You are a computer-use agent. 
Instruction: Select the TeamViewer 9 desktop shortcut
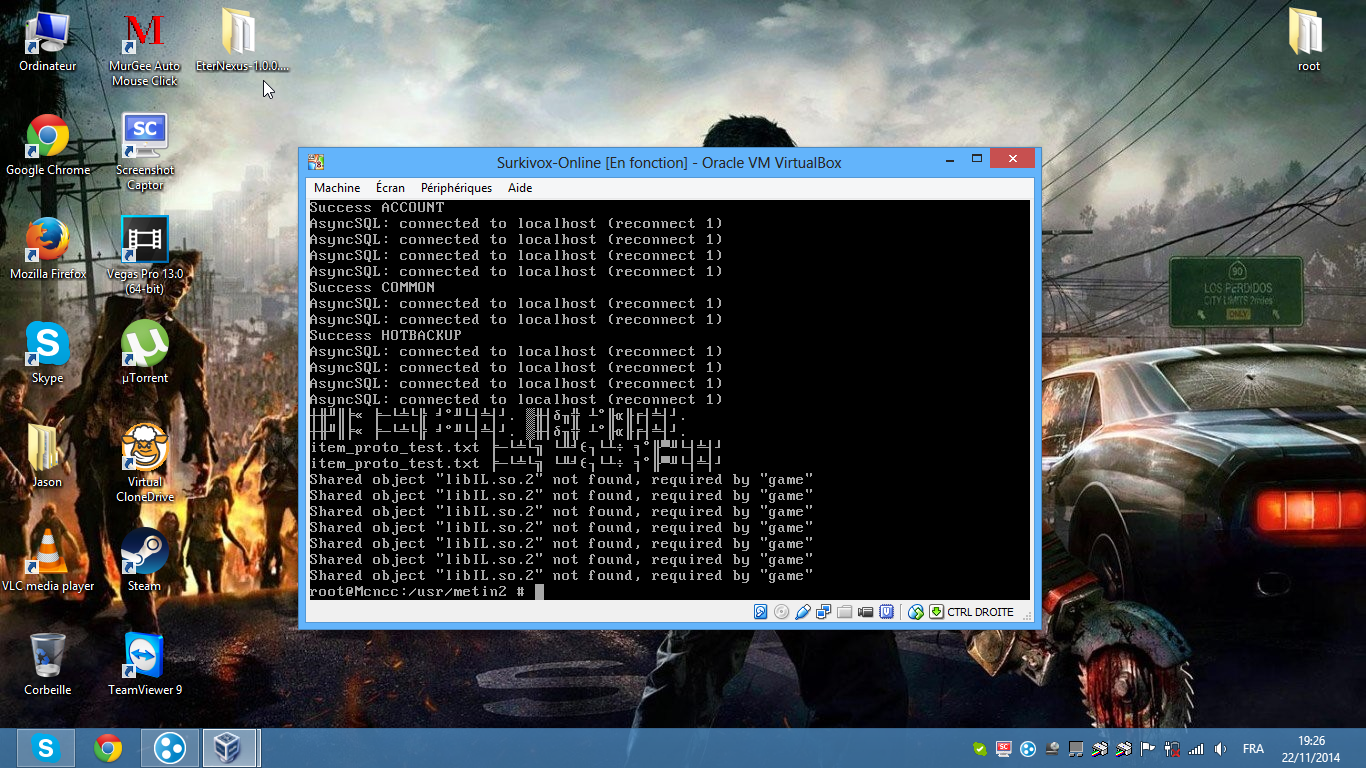[x=145, y=665]
